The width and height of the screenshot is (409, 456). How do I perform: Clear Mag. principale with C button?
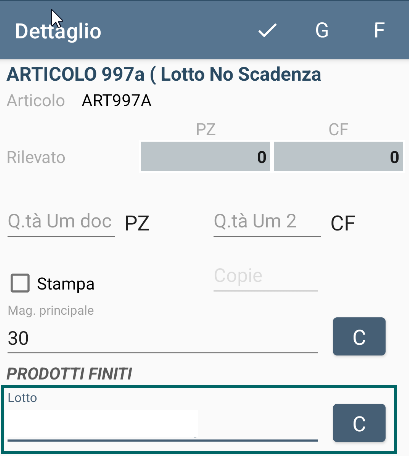359,336
